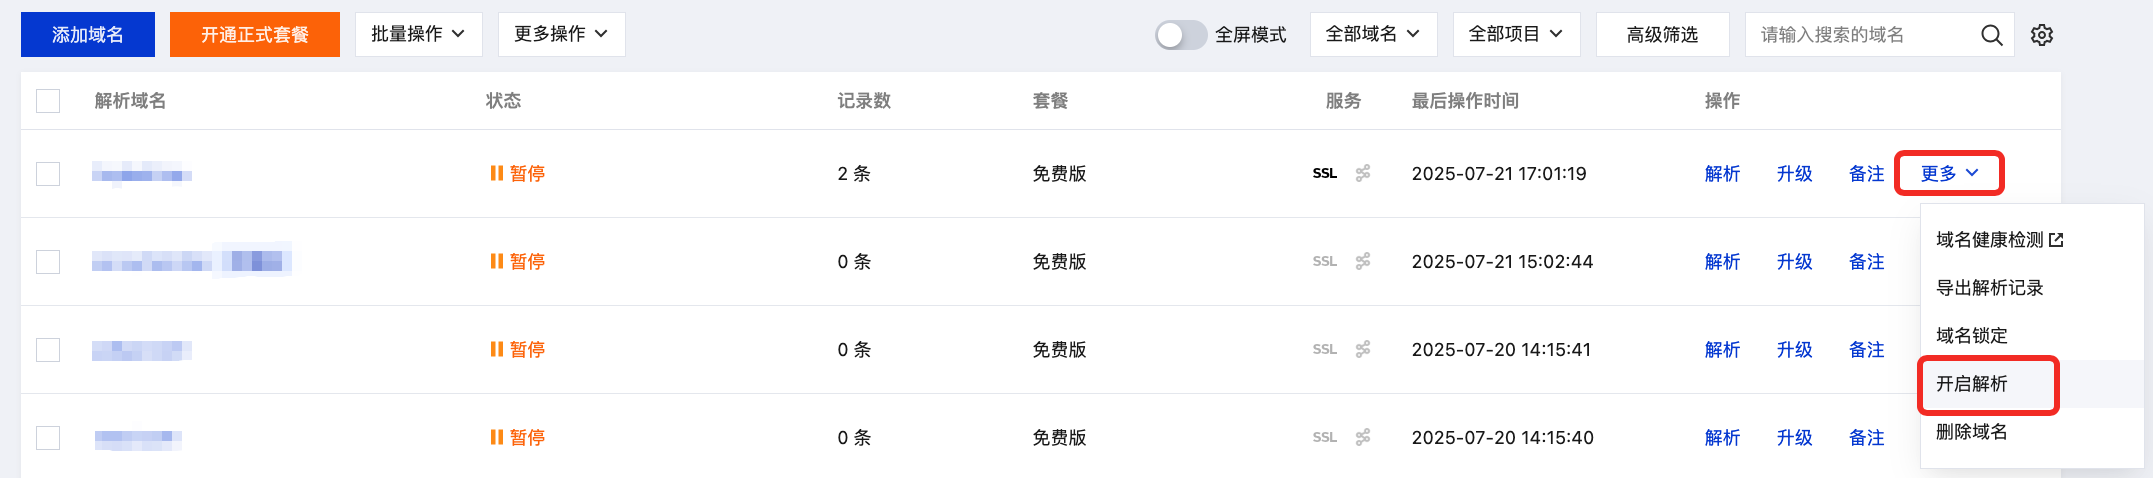Open the 全部域名 filter dropdown

pos(1373,34)
